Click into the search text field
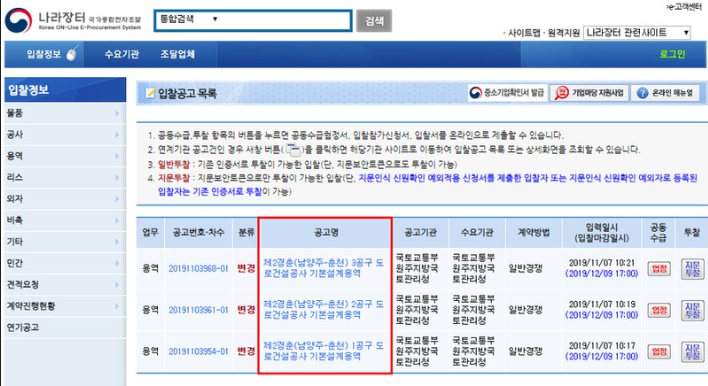The width and height of the screenshot is (708, 386). 284,20
